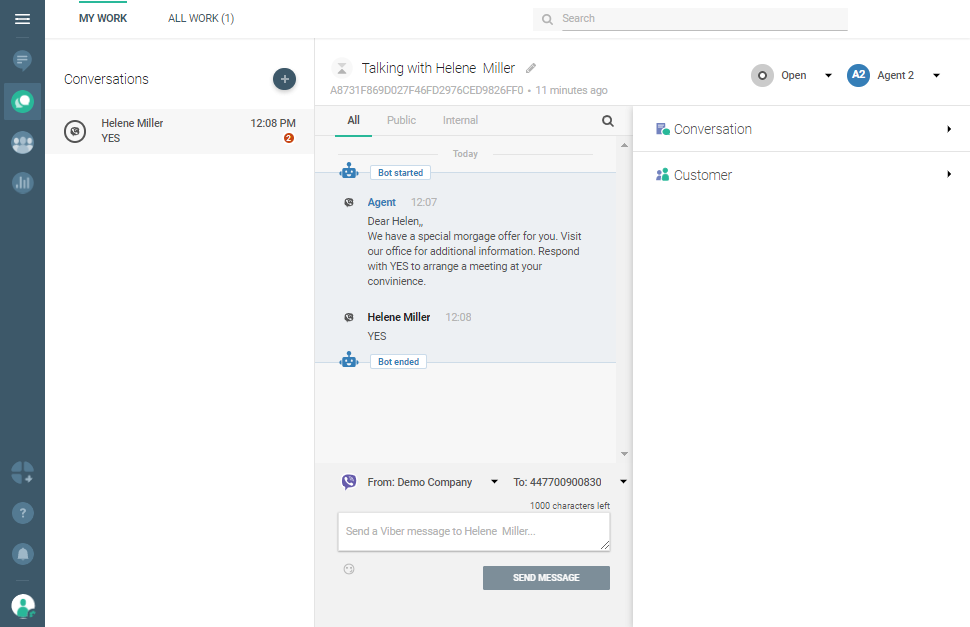
Task: Search within the conversation using magnifier icon
Action: coord(607,121)
